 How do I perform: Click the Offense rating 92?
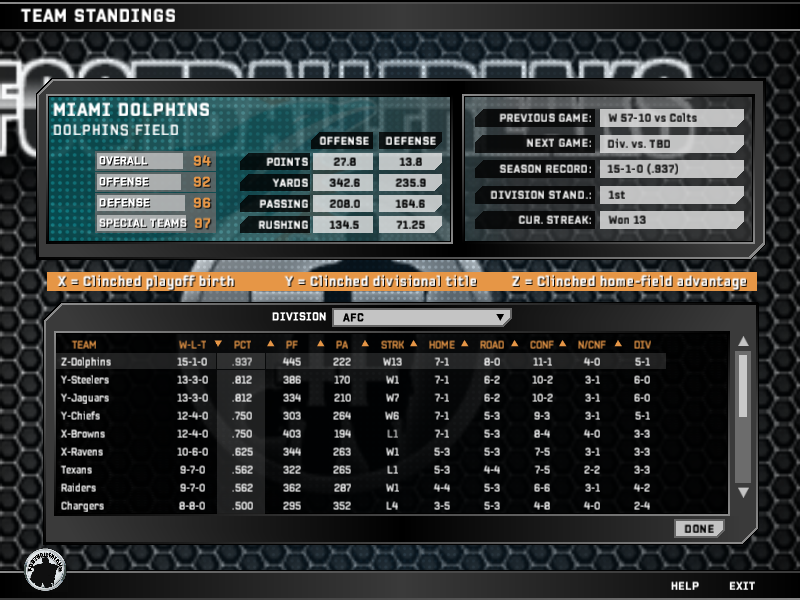click(202, 182)
